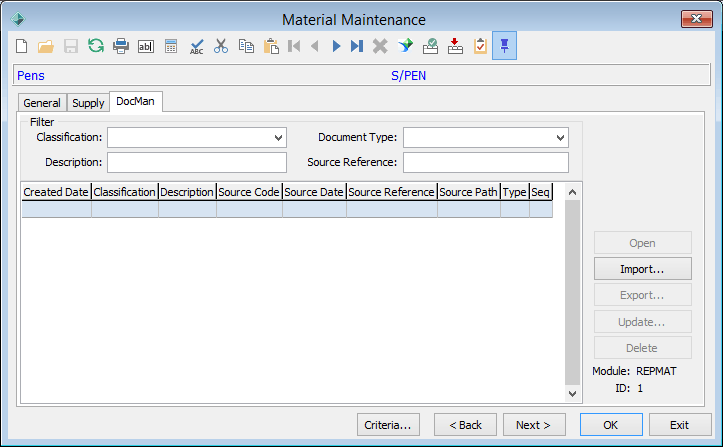This screenshot has width=723, height=447.
Task: Click the vertical scrollbar track
Action: pyautogui.click(x=572, y=292)
